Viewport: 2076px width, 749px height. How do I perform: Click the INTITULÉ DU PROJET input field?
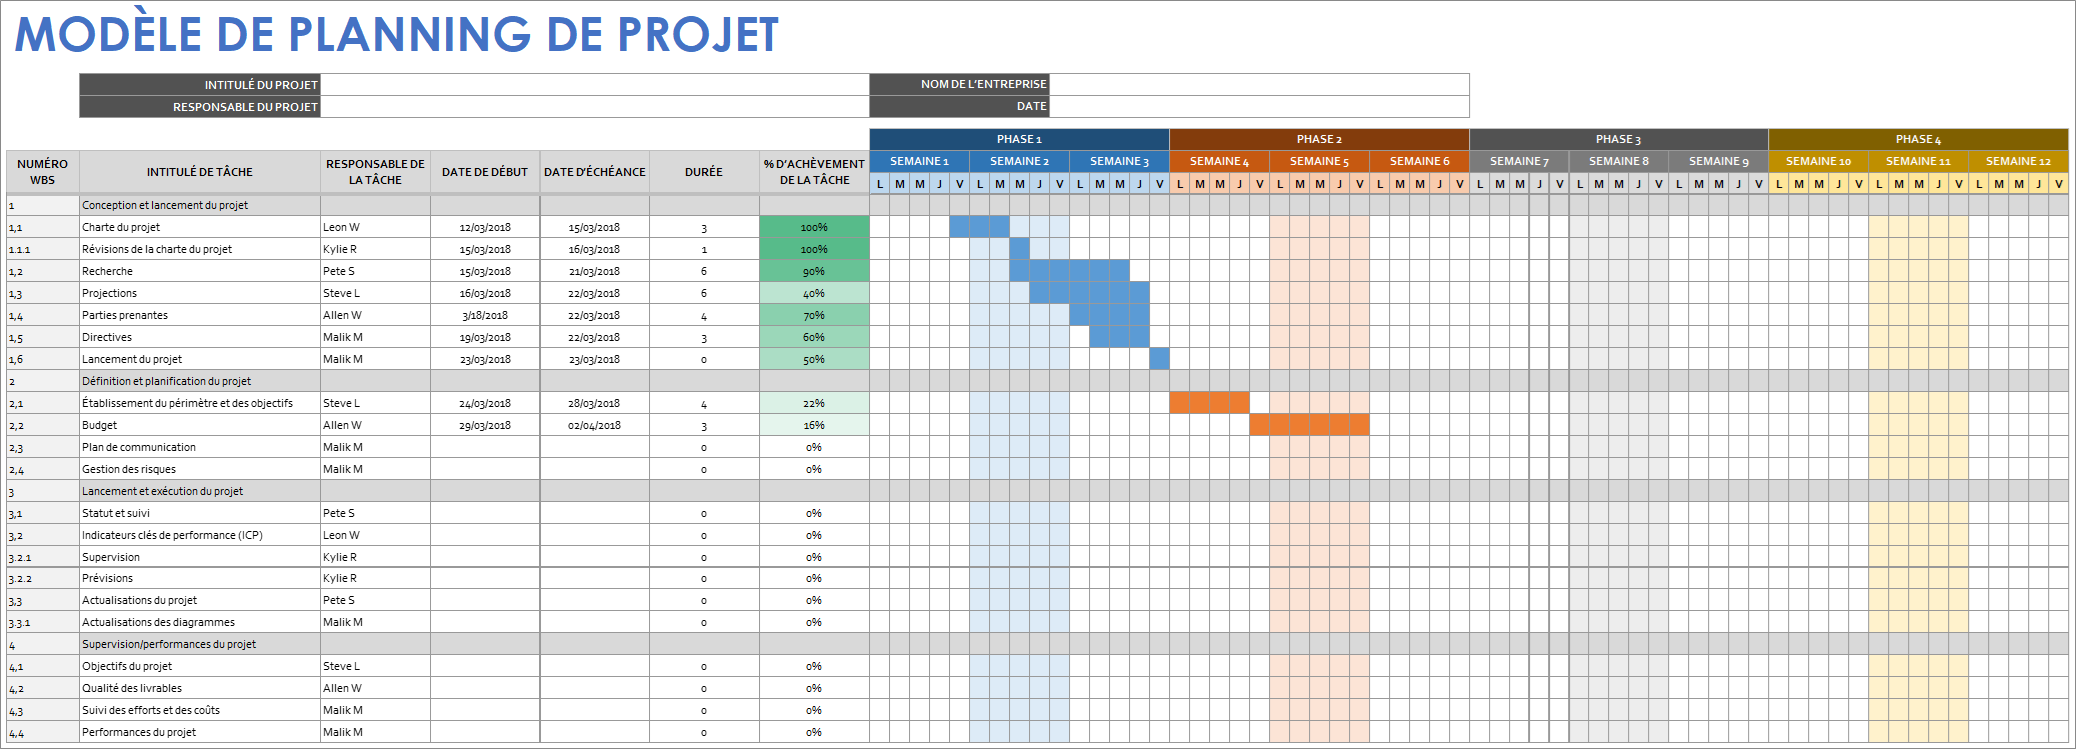tap(594, 85)
